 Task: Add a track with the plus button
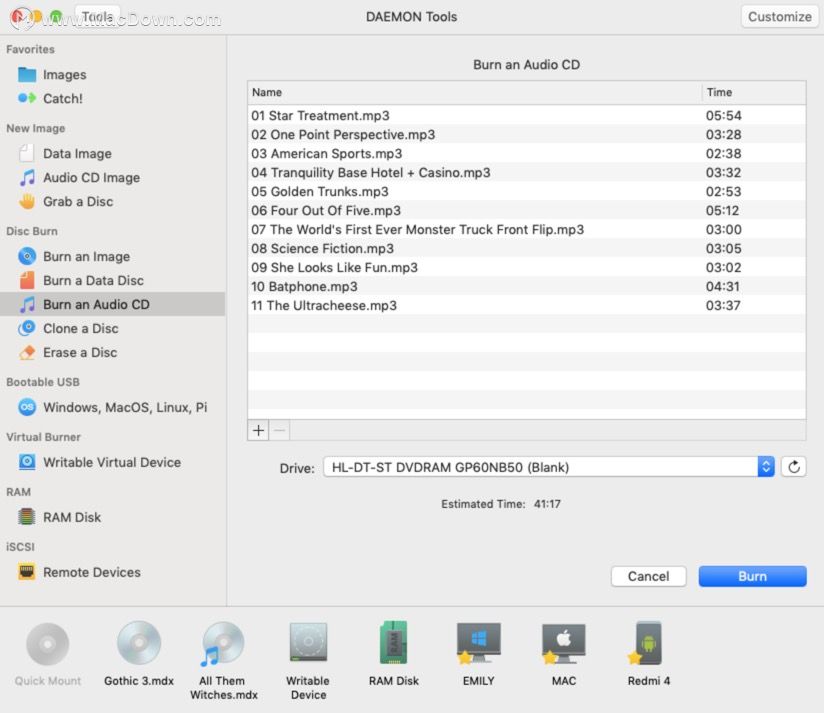258,430
